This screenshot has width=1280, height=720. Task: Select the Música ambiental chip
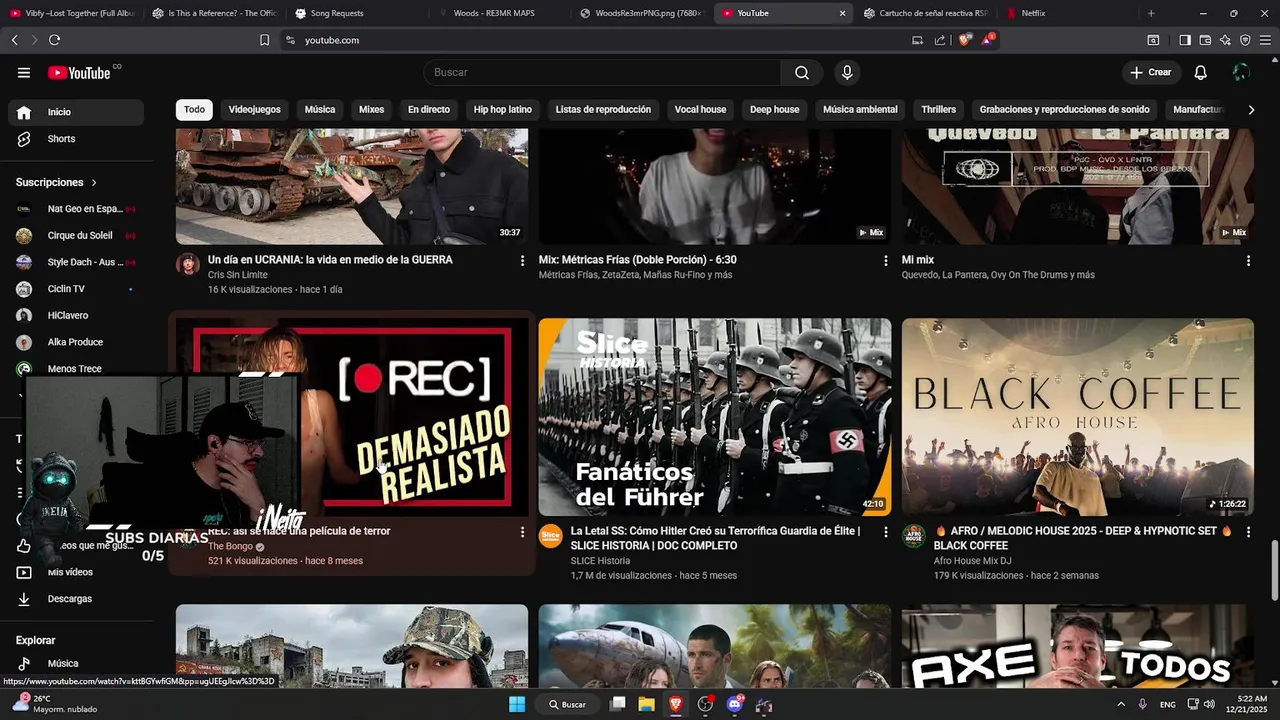[860, 109]
